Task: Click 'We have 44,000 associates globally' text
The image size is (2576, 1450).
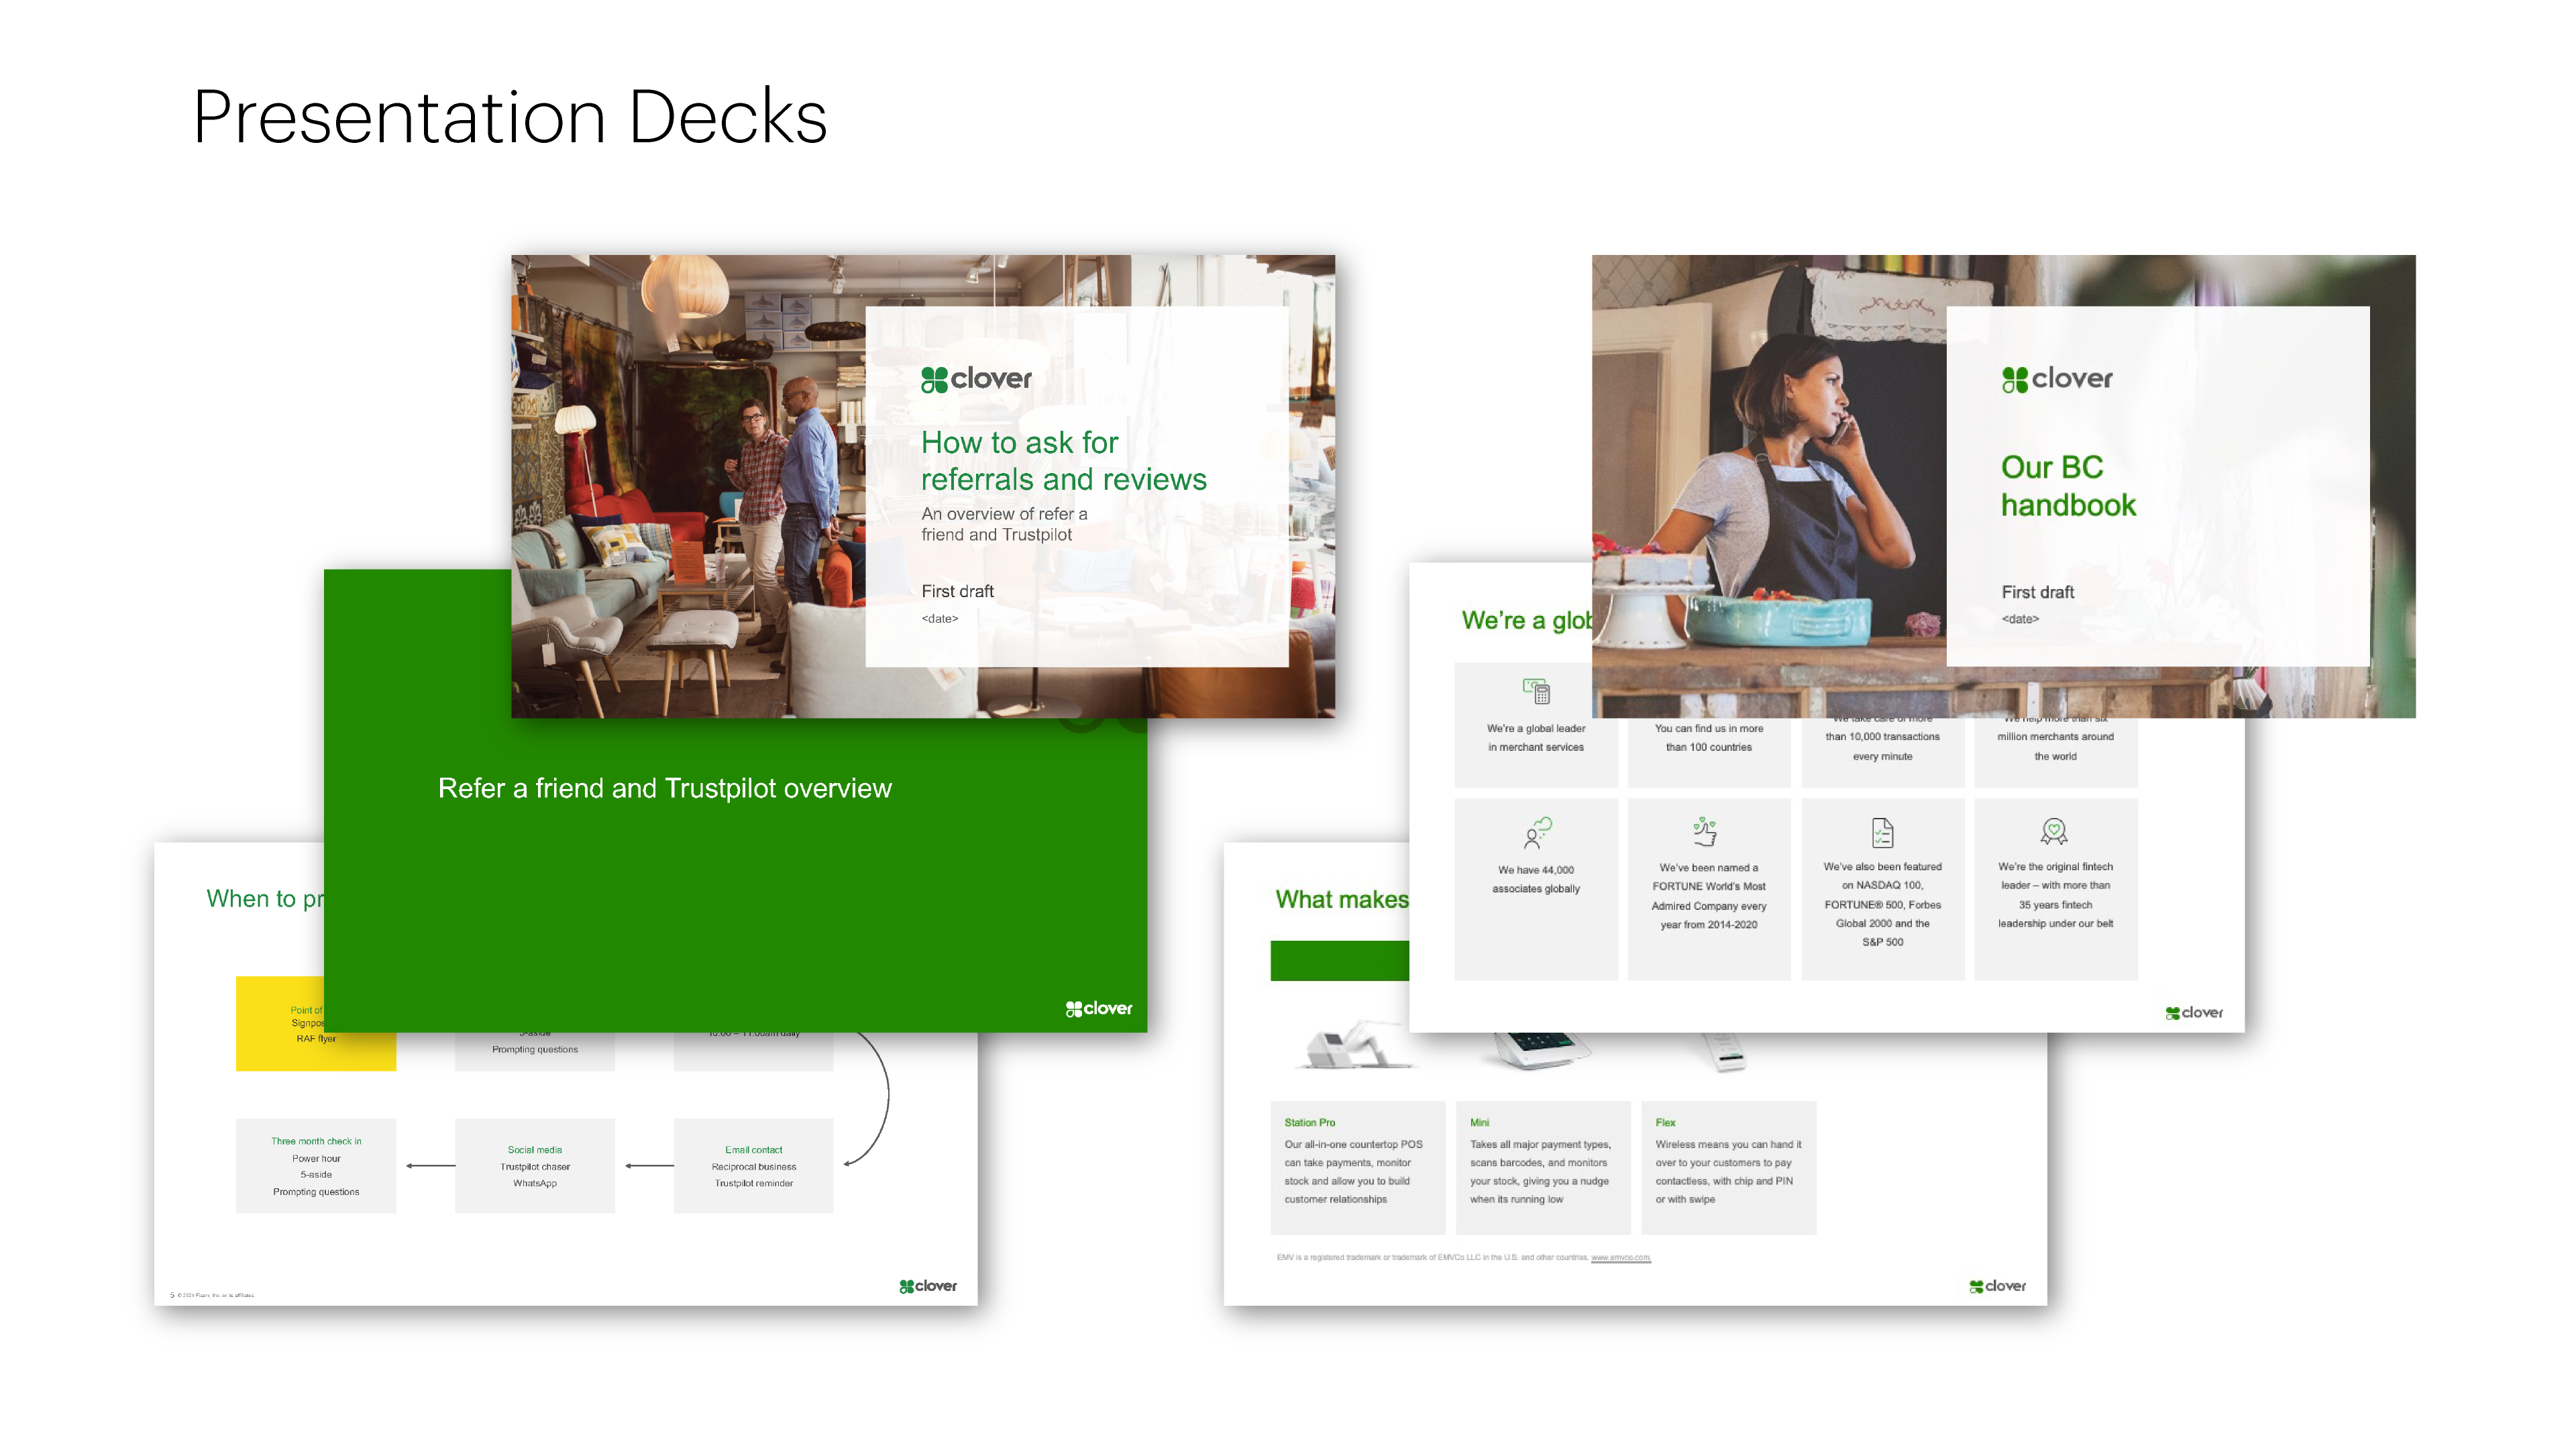Action: coord(1536,879)
